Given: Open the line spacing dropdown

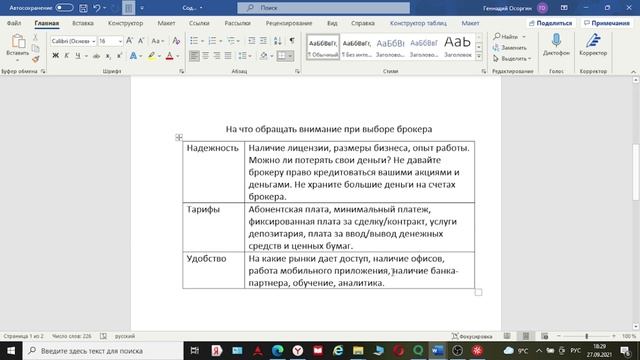Looking at the screenshot, I should 245,56.
